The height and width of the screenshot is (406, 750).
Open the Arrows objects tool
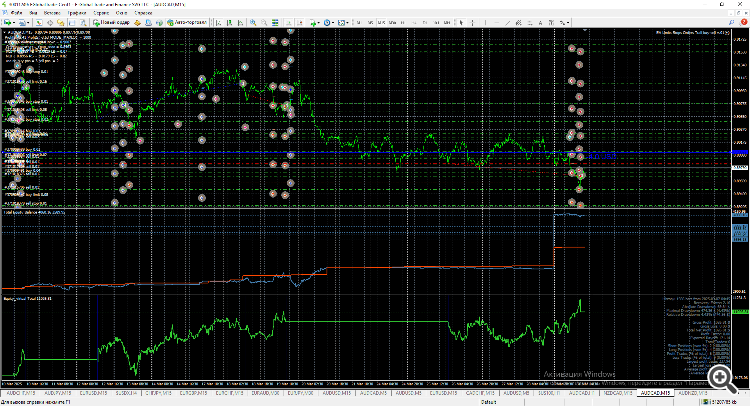click(562, 22)
